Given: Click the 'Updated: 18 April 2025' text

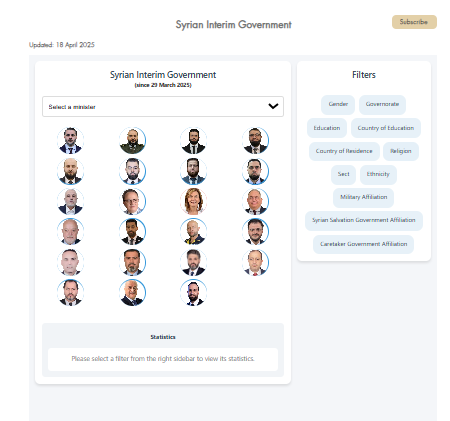Looking at the screenshot, I should 62,45.
